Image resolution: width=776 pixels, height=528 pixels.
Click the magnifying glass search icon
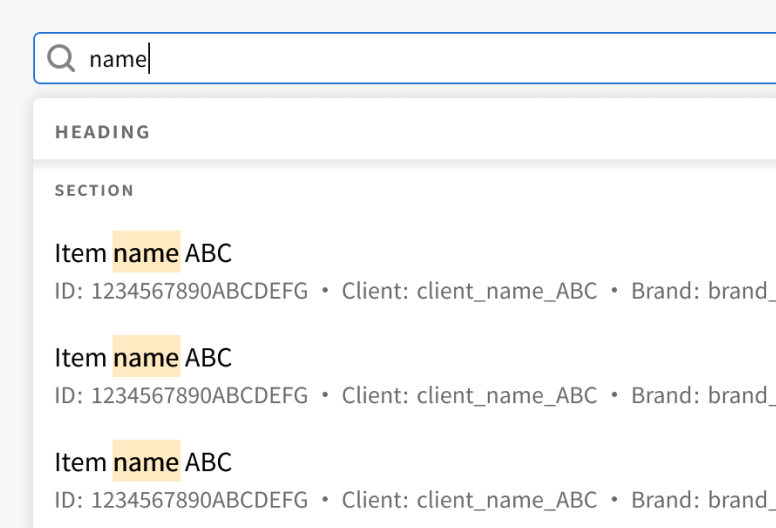(x=61, y=59)
